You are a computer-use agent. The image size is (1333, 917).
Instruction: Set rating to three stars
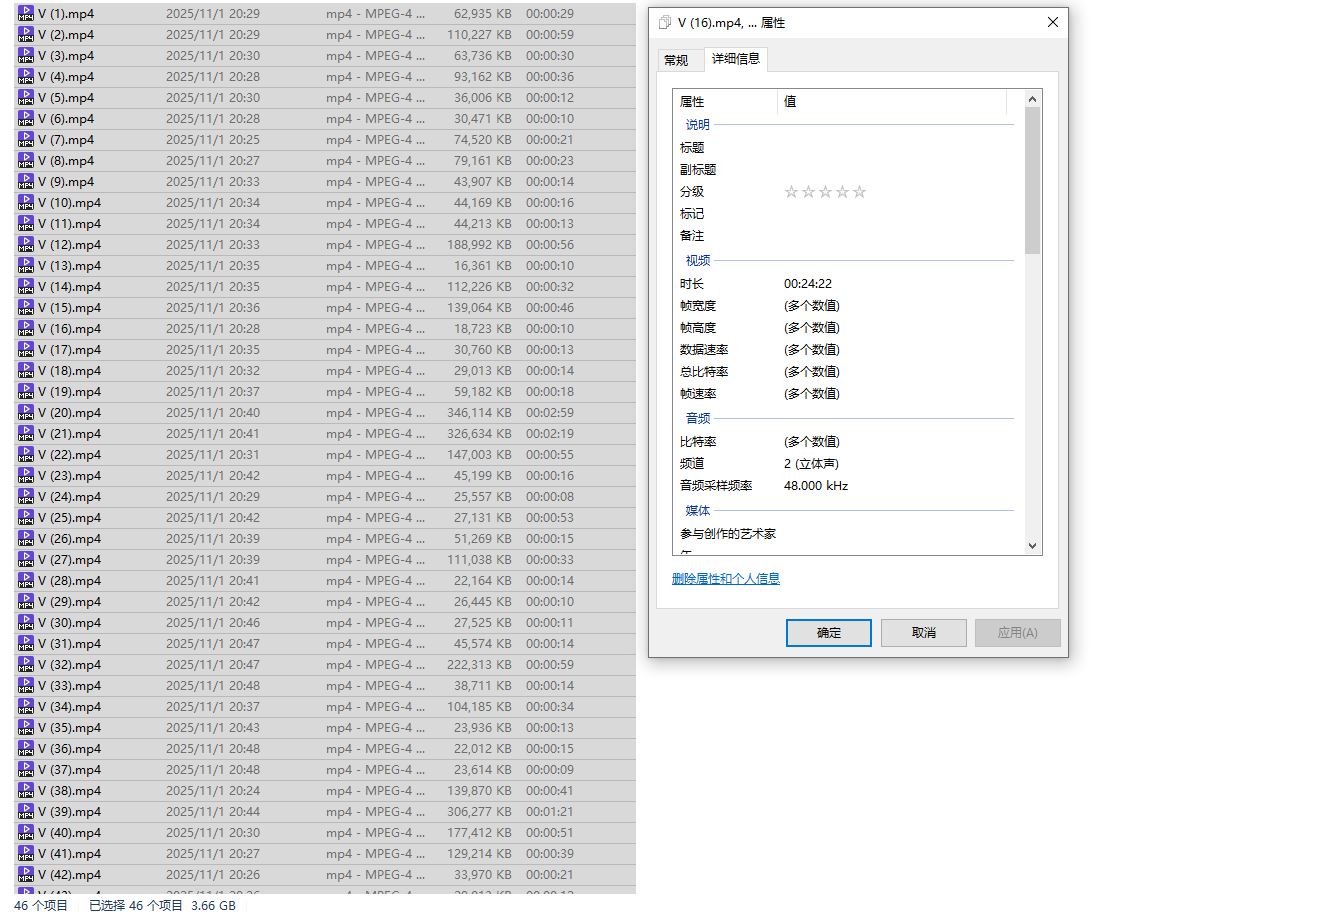[x=825, y=192]
